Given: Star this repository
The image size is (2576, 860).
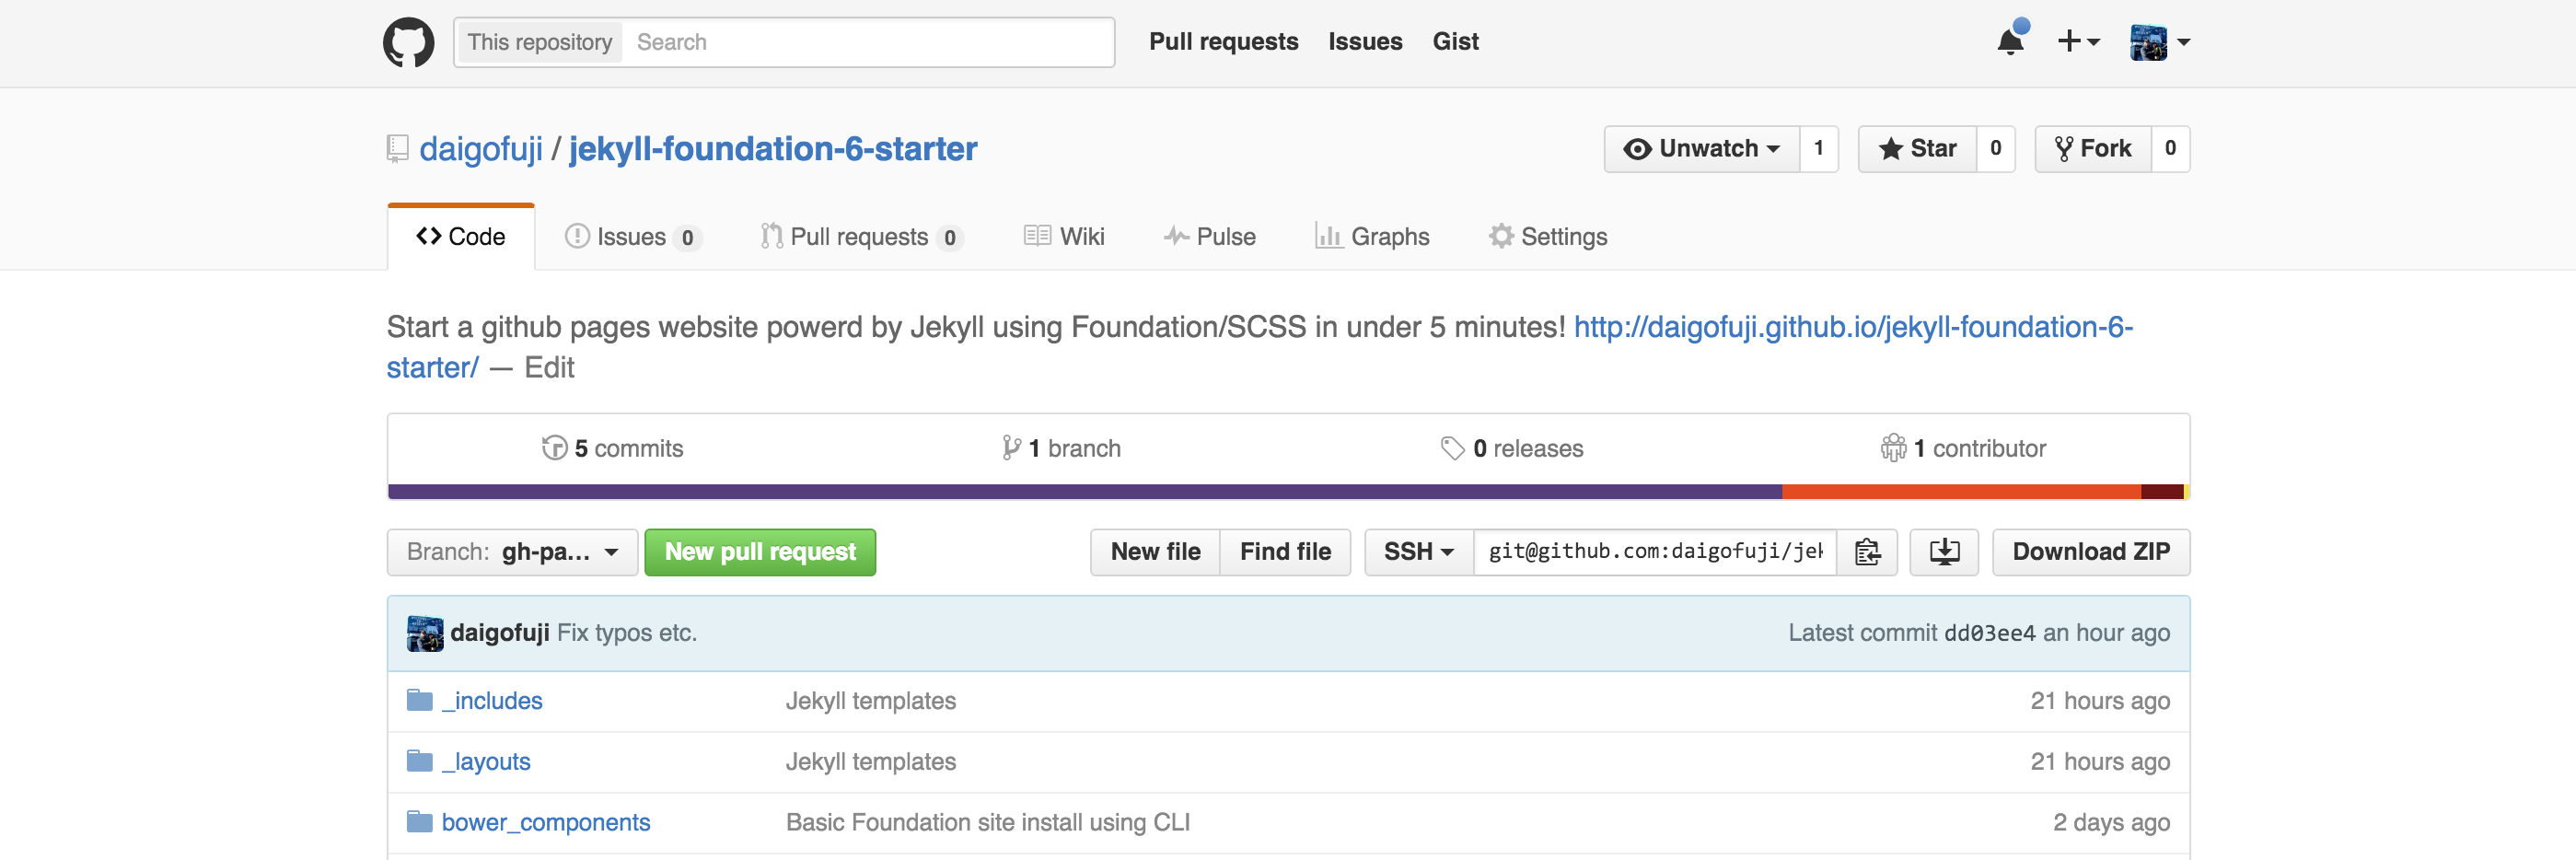Looking at the screenshot, I should coord(1918,149).
